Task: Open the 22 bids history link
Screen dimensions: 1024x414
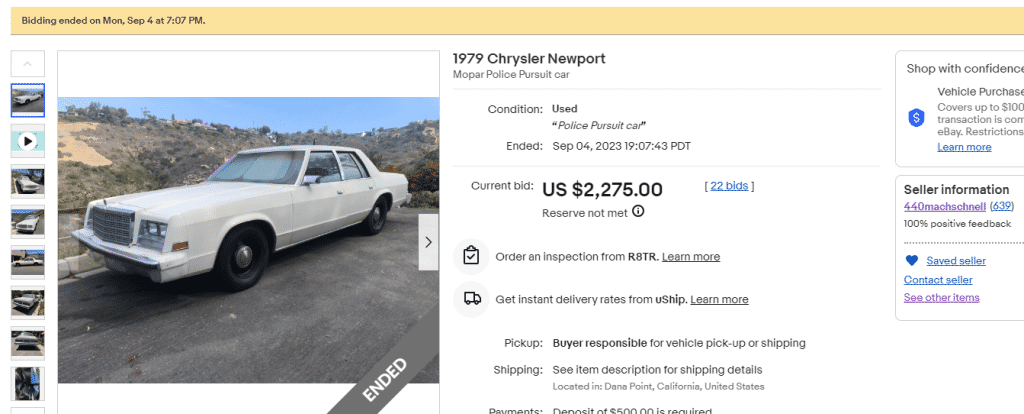Action: [729, 186]
